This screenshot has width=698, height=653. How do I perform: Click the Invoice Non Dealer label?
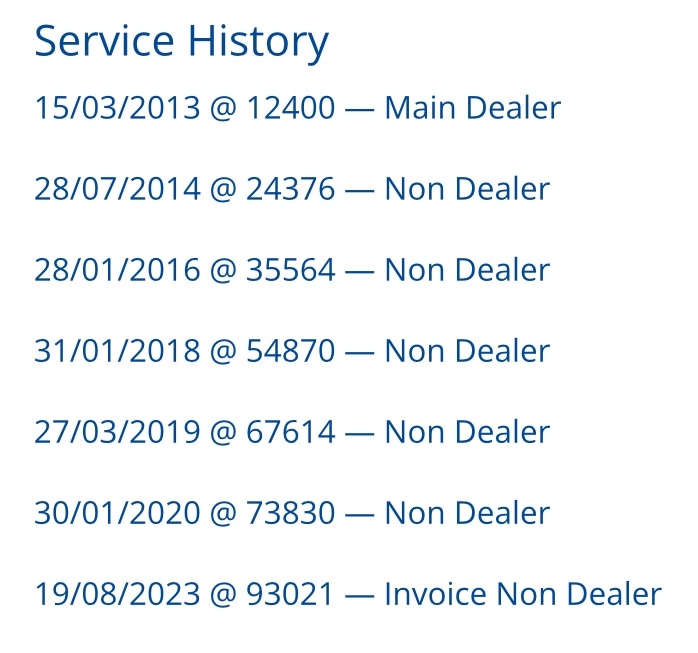pos(523,594)
